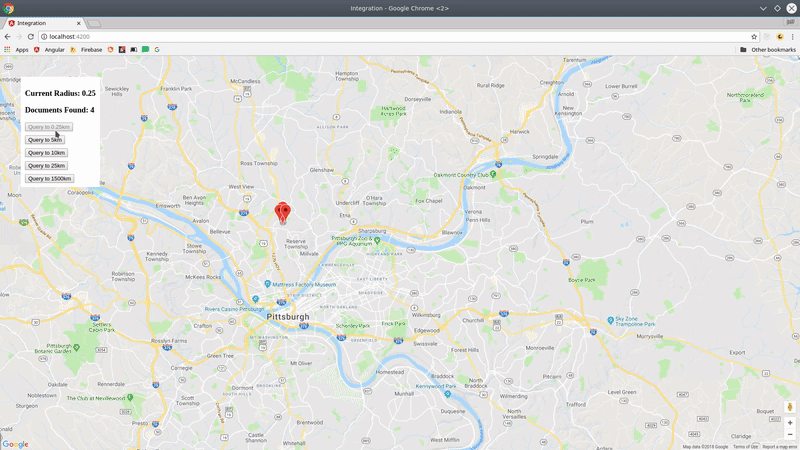Image resolution: width=800 pixels, height=450 pixels.
Task: Select the Integration browser tab
Action: pyautogui.click(x=43, y=23)
